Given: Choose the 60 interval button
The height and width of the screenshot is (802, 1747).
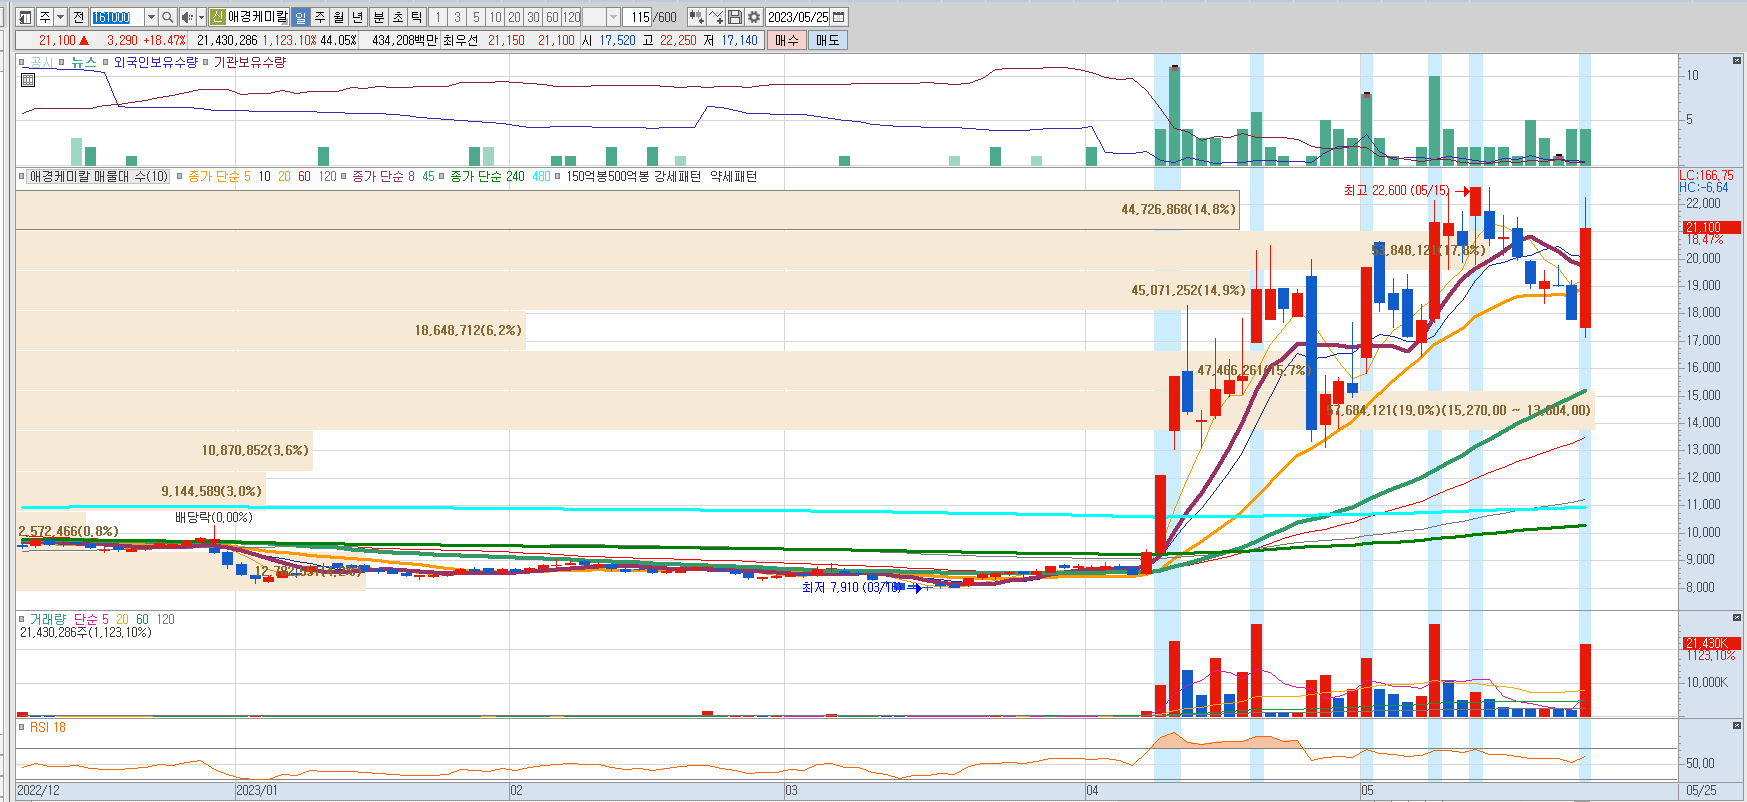Looking at the screenshot, I should (552, 17).
